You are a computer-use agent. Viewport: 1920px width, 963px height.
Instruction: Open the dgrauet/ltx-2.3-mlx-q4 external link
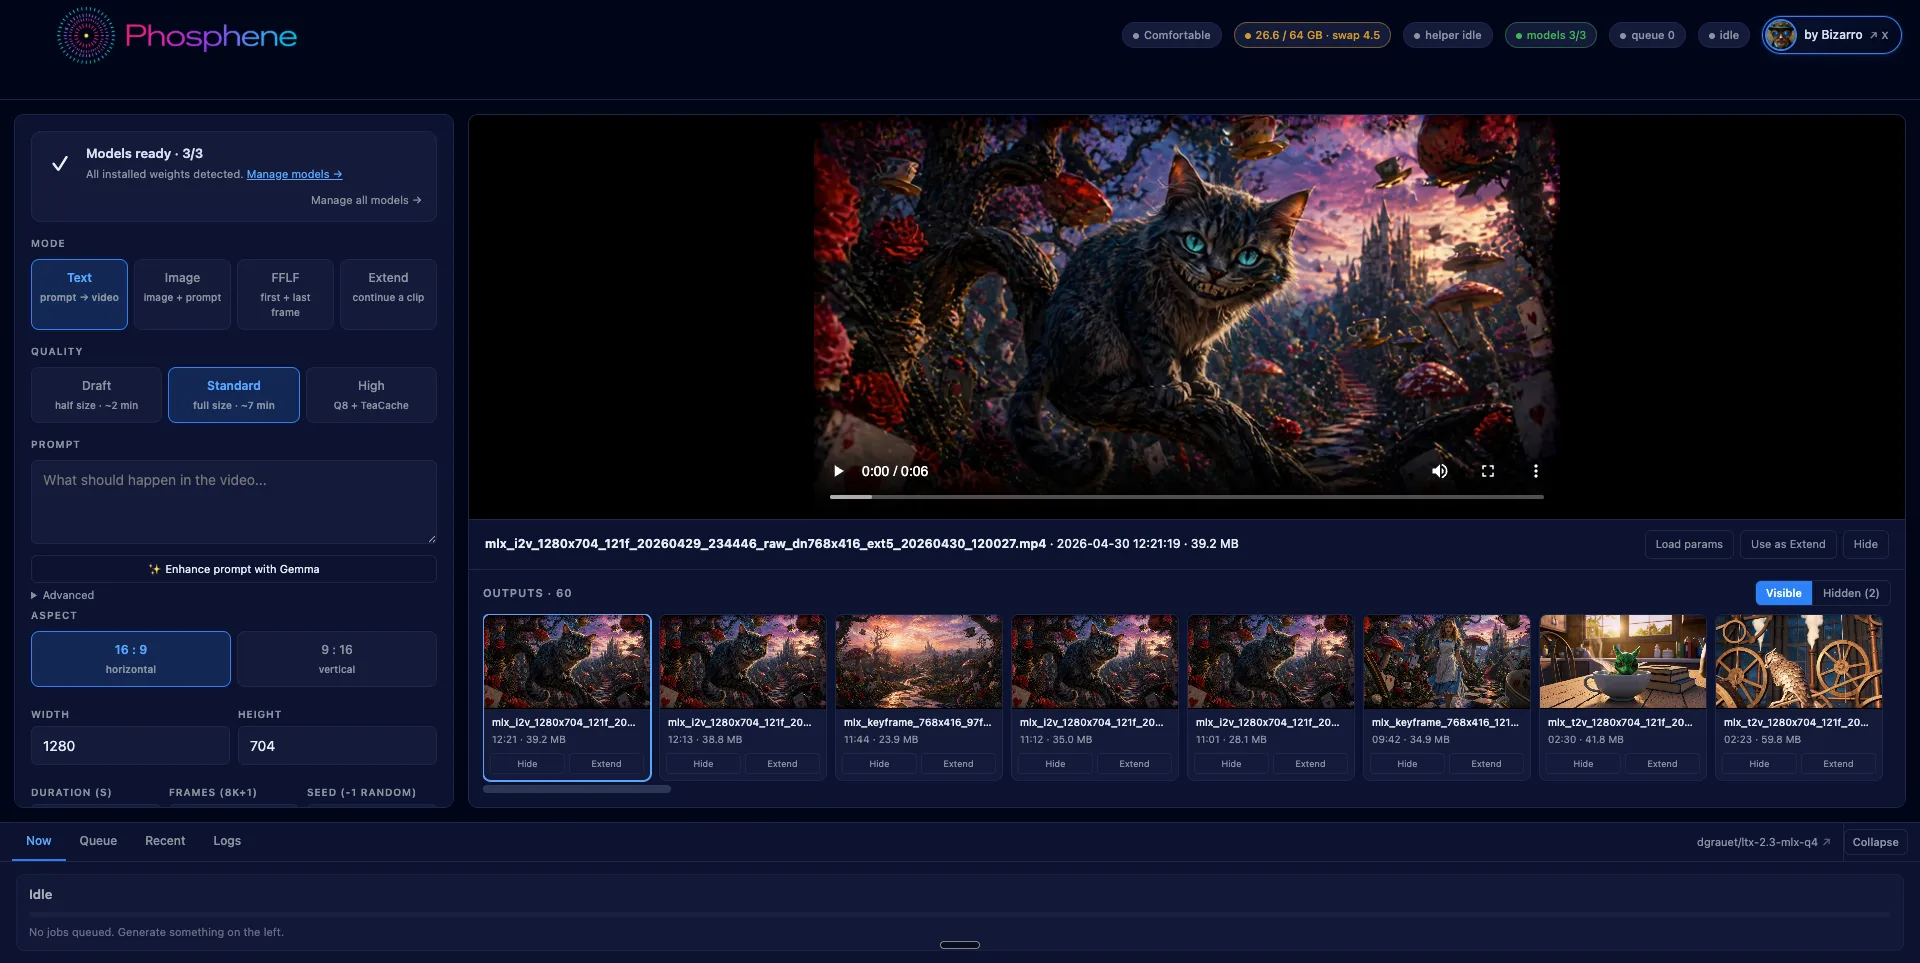point(1762,842)
